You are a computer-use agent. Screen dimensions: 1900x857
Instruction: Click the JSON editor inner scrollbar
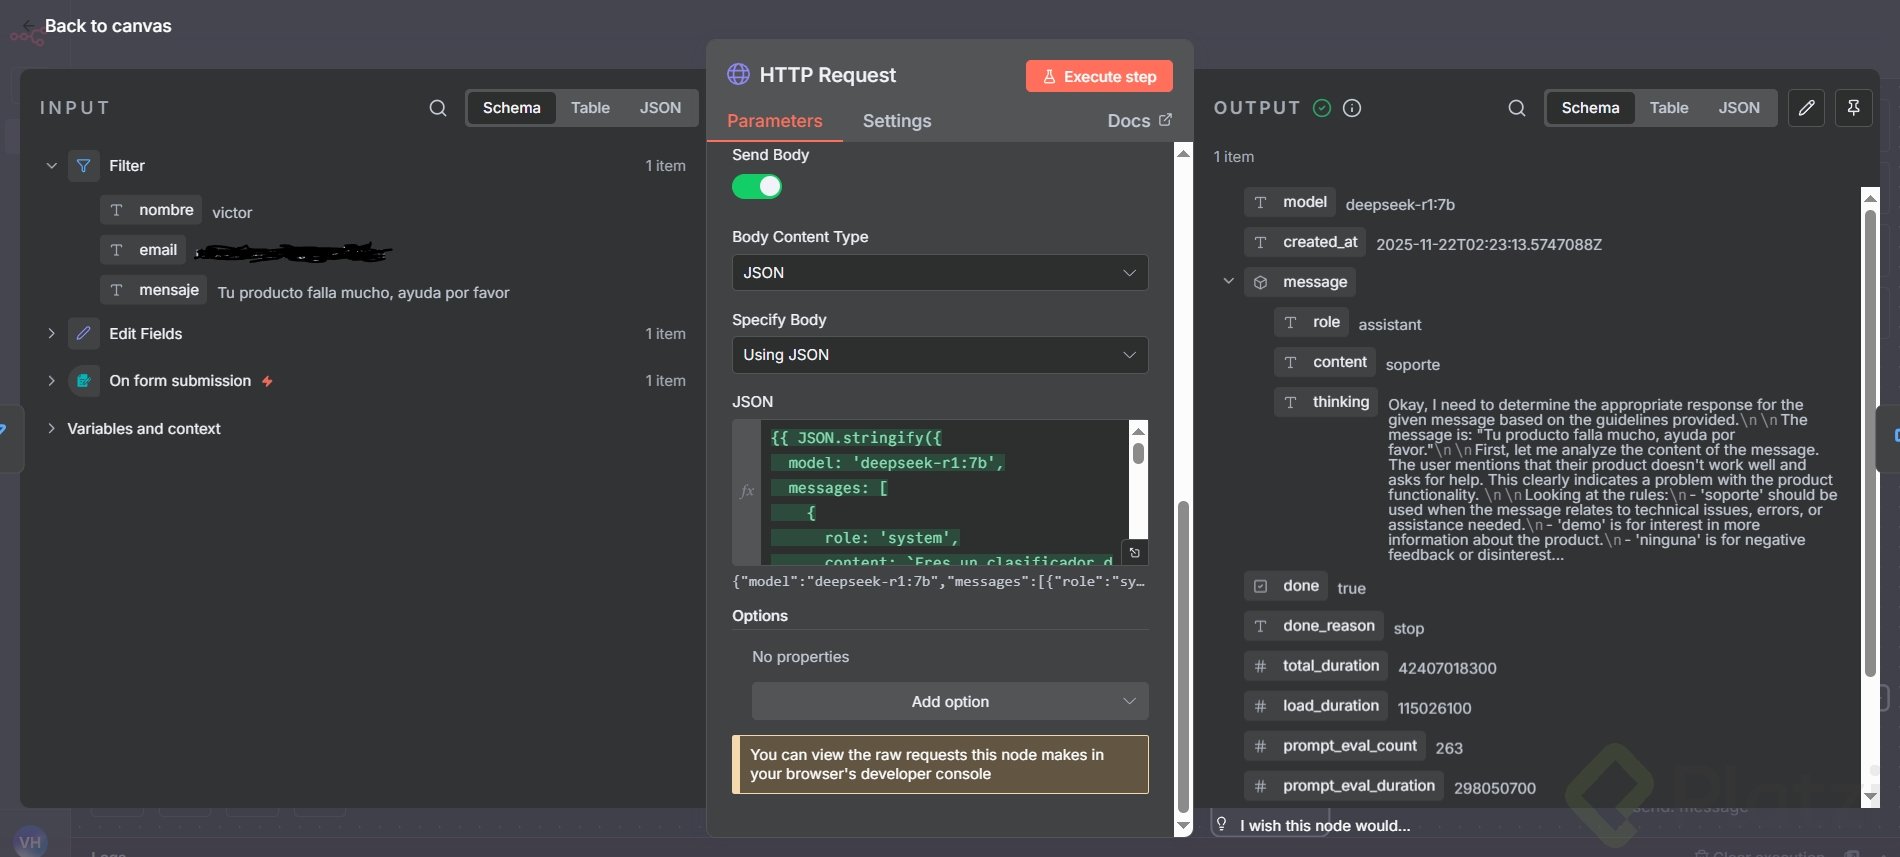click(1138, 453)
